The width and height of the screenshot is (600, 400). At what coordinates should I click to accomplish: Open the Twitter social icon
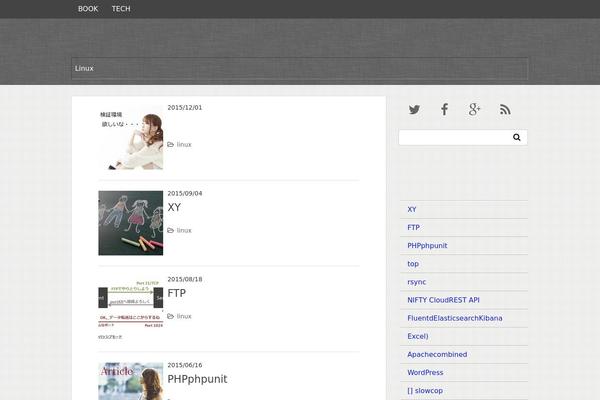(414, 110)
